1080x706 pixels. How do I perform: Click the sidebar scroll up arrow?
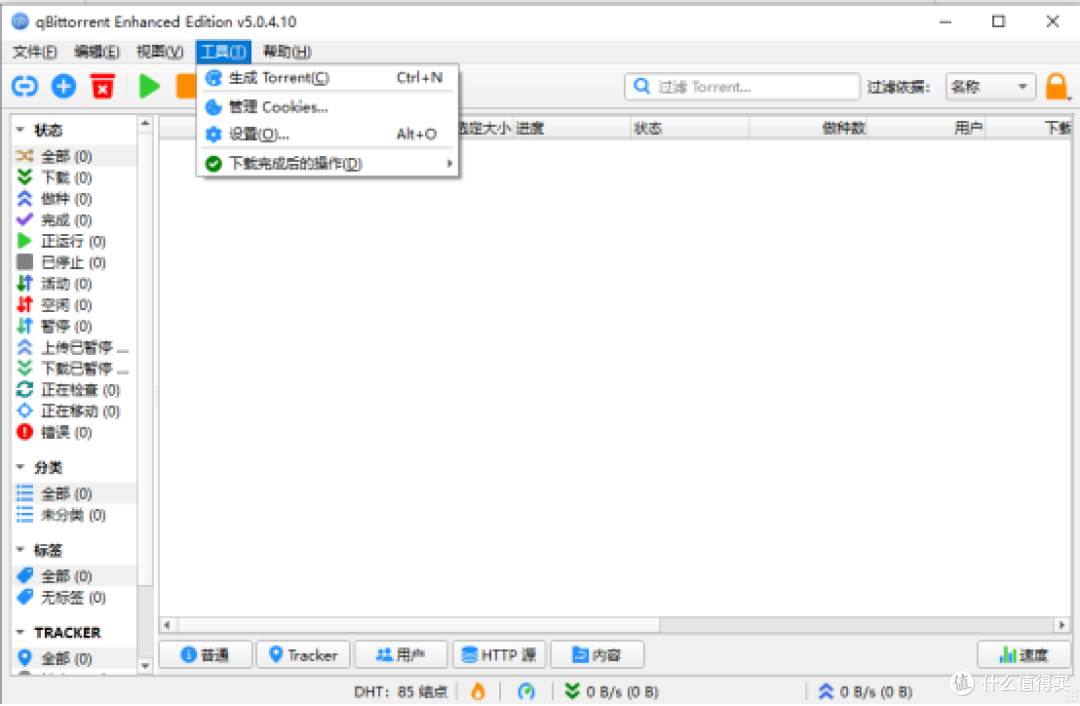tap(145, 124)
